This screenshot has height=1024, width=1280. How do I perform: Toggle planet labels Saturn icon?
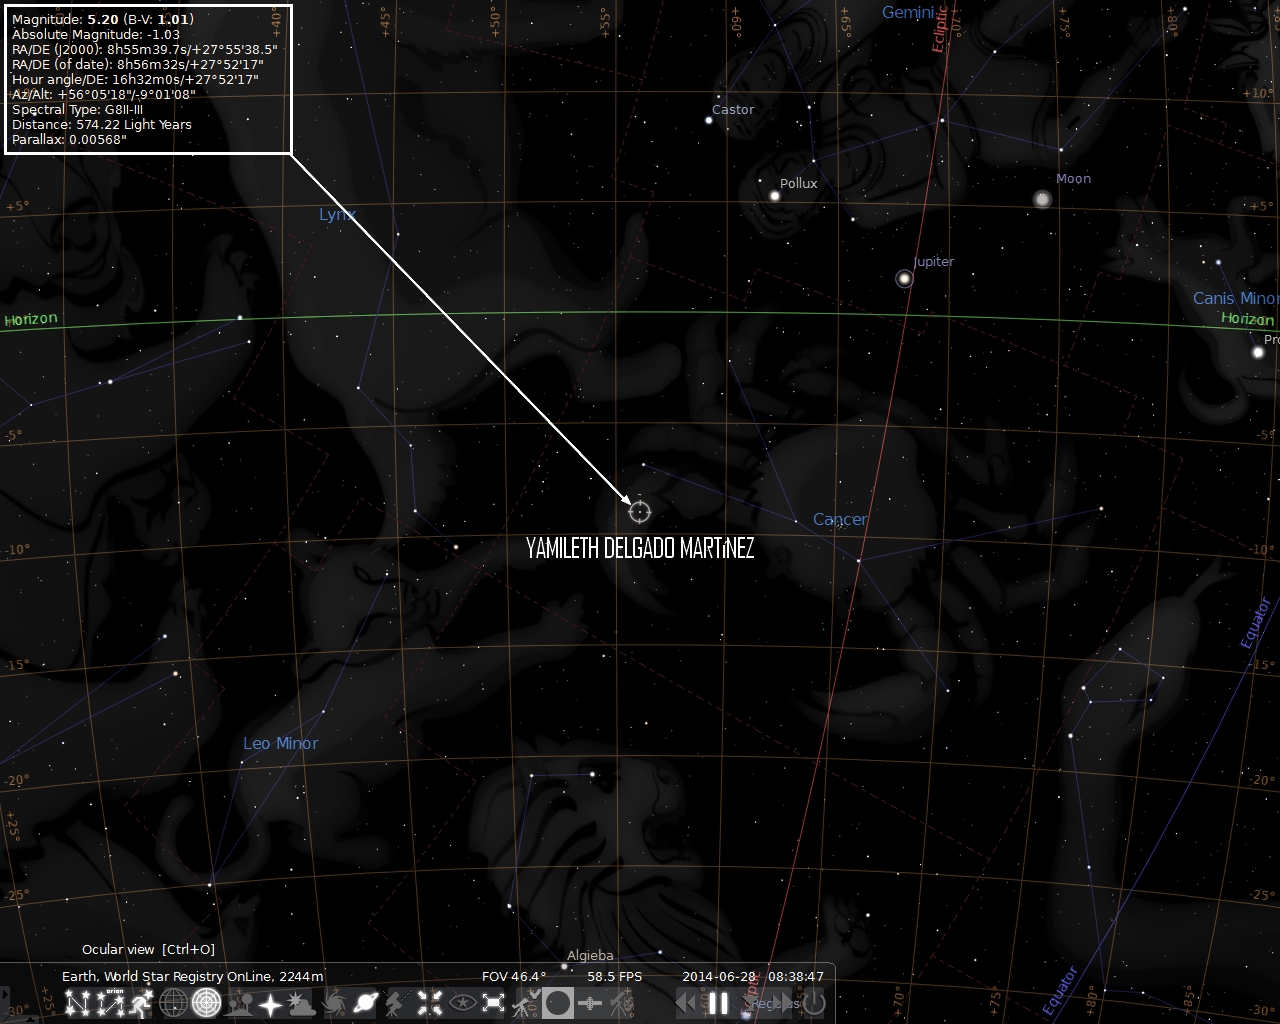[366, 1002]
